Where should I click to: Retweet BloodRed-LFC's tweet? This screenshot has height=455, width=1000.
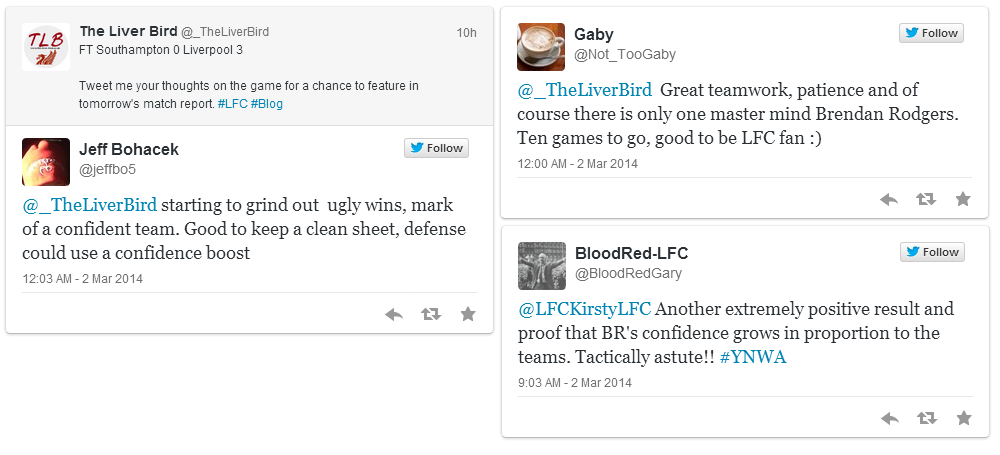pyautogui.click(x=926, y=418)
